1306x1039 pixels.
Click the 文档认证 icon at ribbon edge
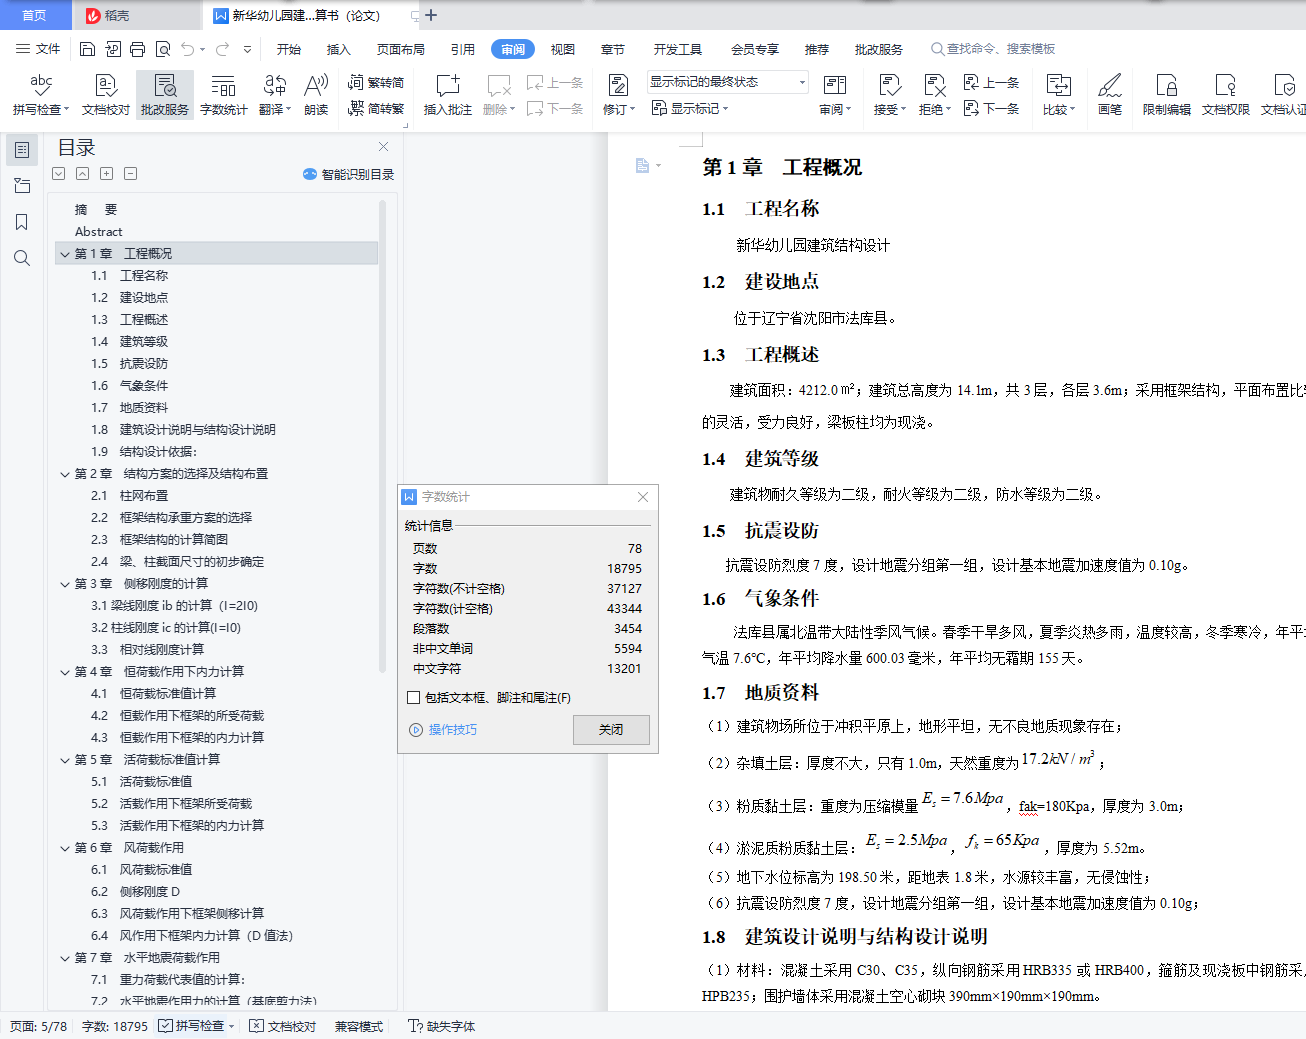pyautogui.click(x=1283, y=95)
